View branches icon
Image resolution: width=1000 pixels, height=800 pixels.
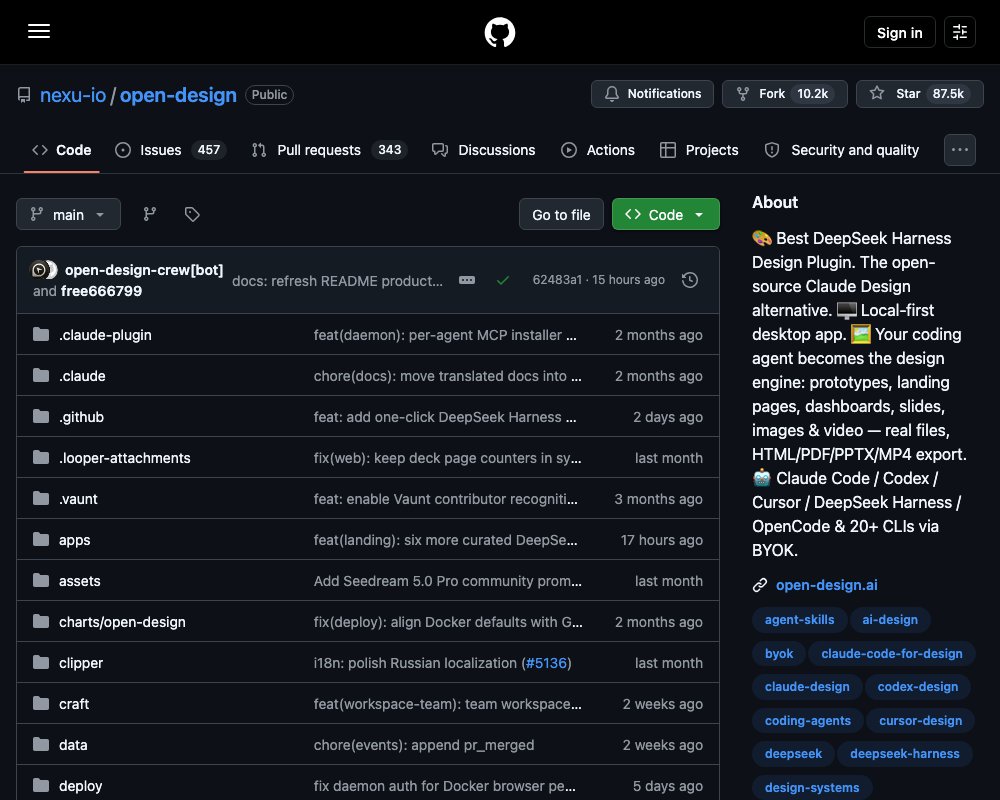coord(150,214)
